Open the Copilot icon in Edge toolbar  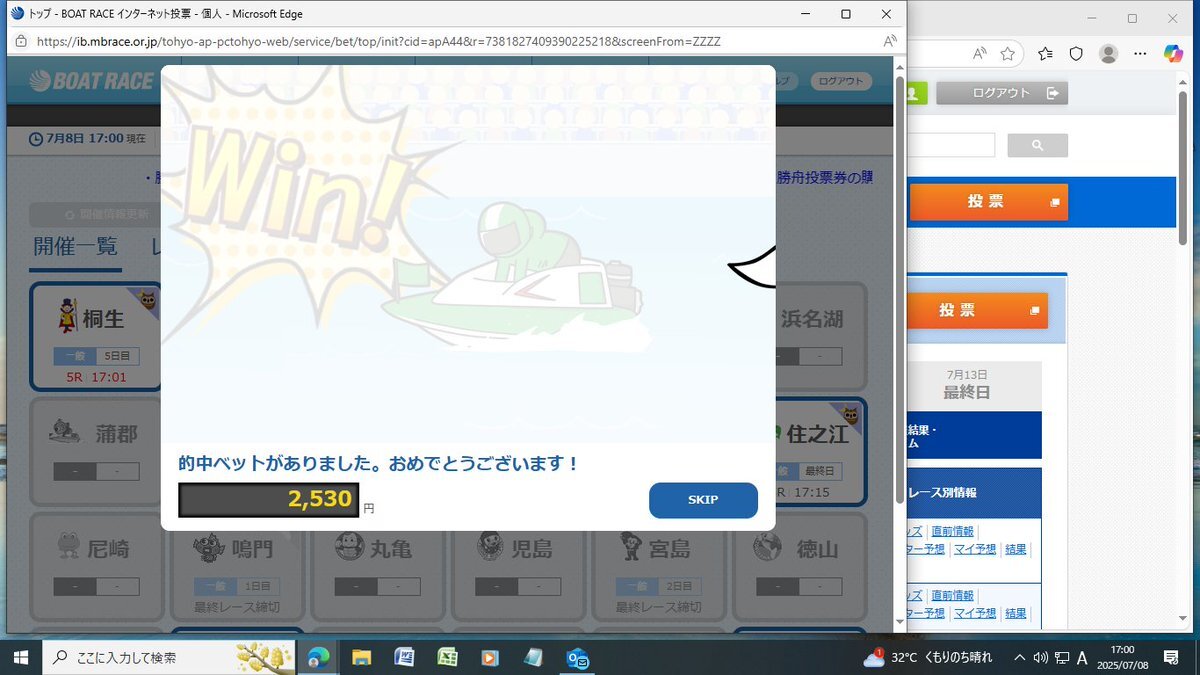click(x=1173, y=53)
